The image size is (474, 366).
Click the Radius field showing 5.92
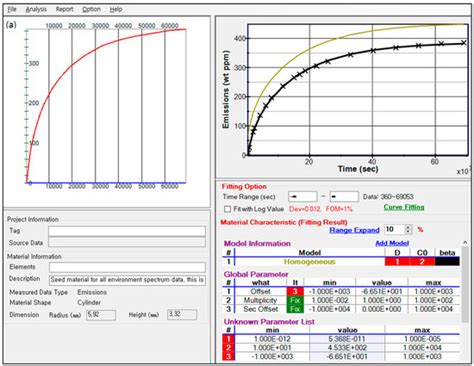pos(101,315)
